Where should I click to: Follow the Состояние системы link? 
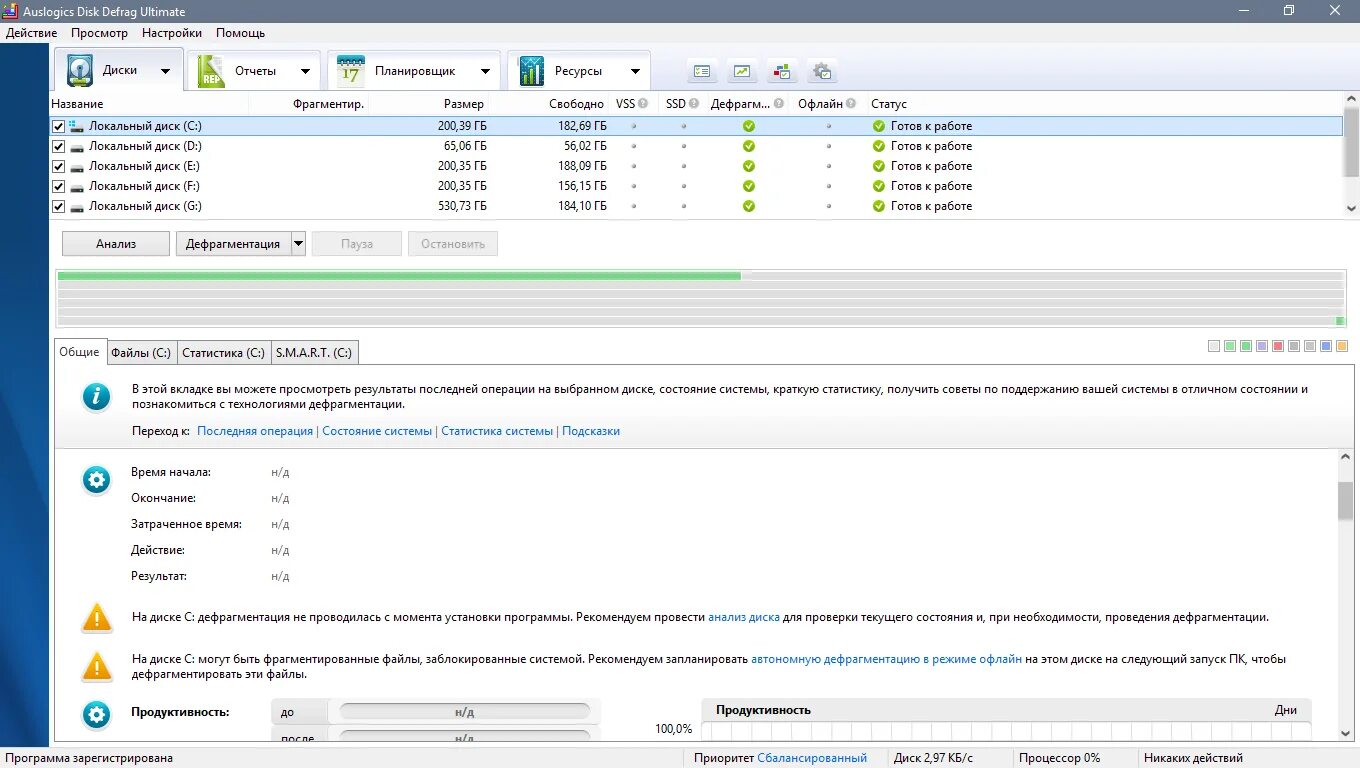[377, 431]
